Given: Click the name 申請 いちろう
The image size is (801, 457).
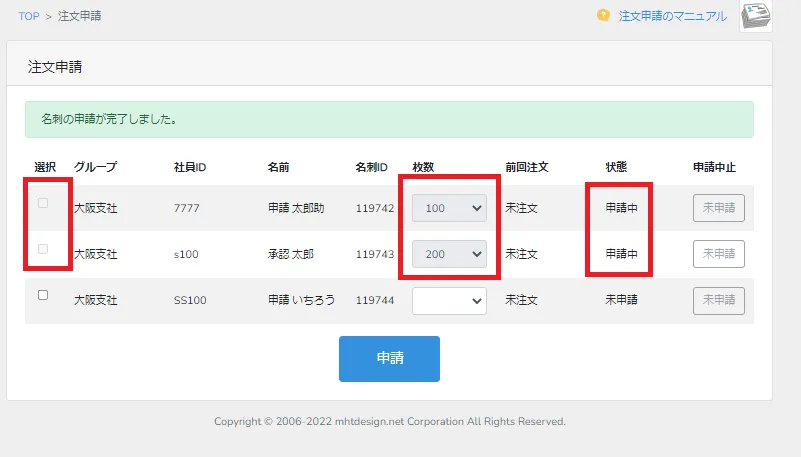Looking at the screenshot, I should 301,300.
